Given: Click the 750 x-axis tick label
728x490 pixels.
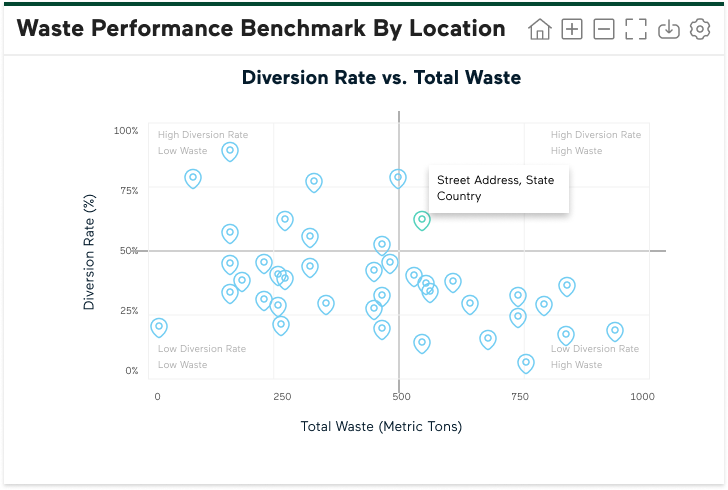Looking at the screenshot, I should click(520, 397).
